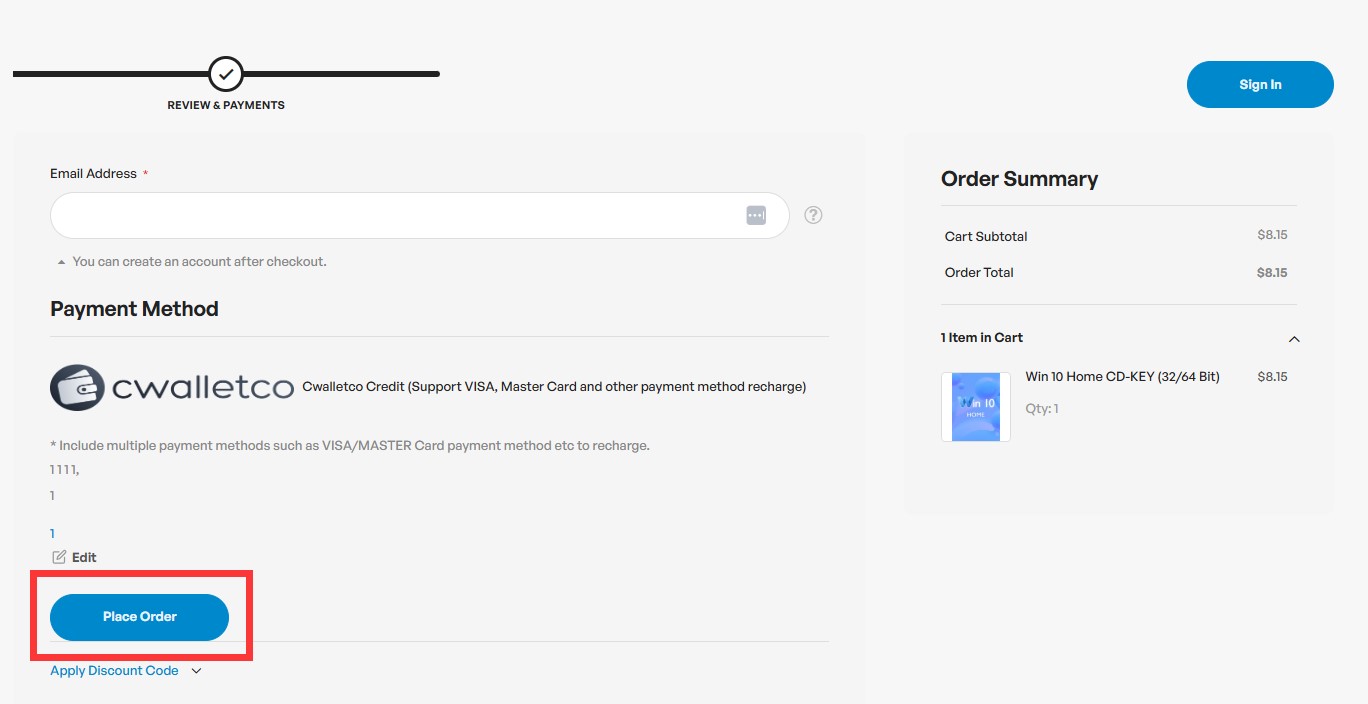The height and width of the screenshot is (704, 1368).
Task: Open the Apply Discount Code link
Action: pos(114,671)
